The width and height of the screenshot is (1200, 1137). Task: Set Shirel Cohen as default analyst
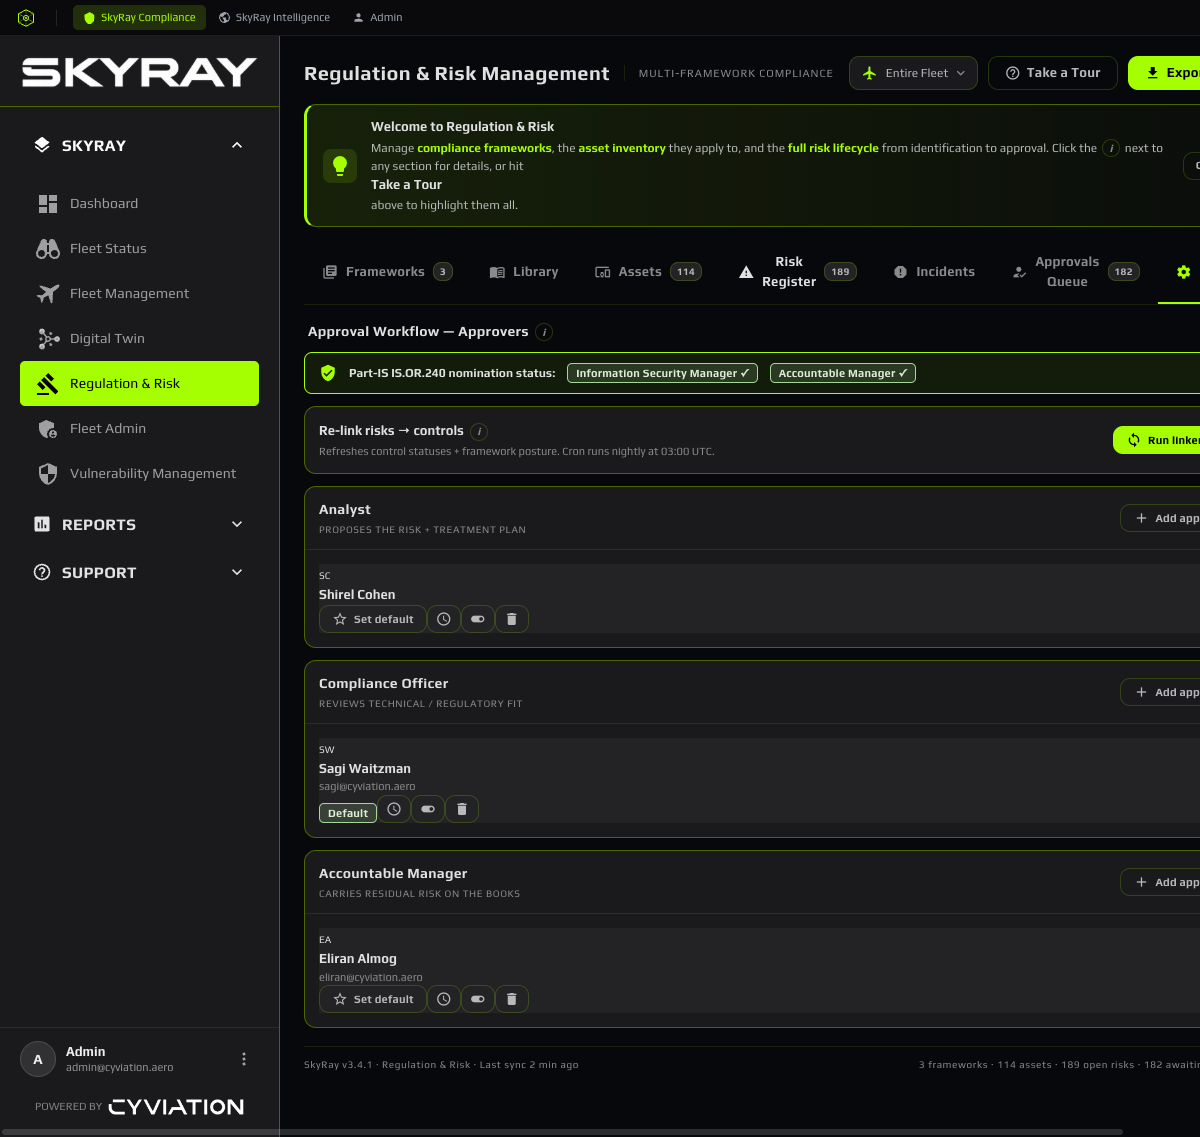point(372,619)
